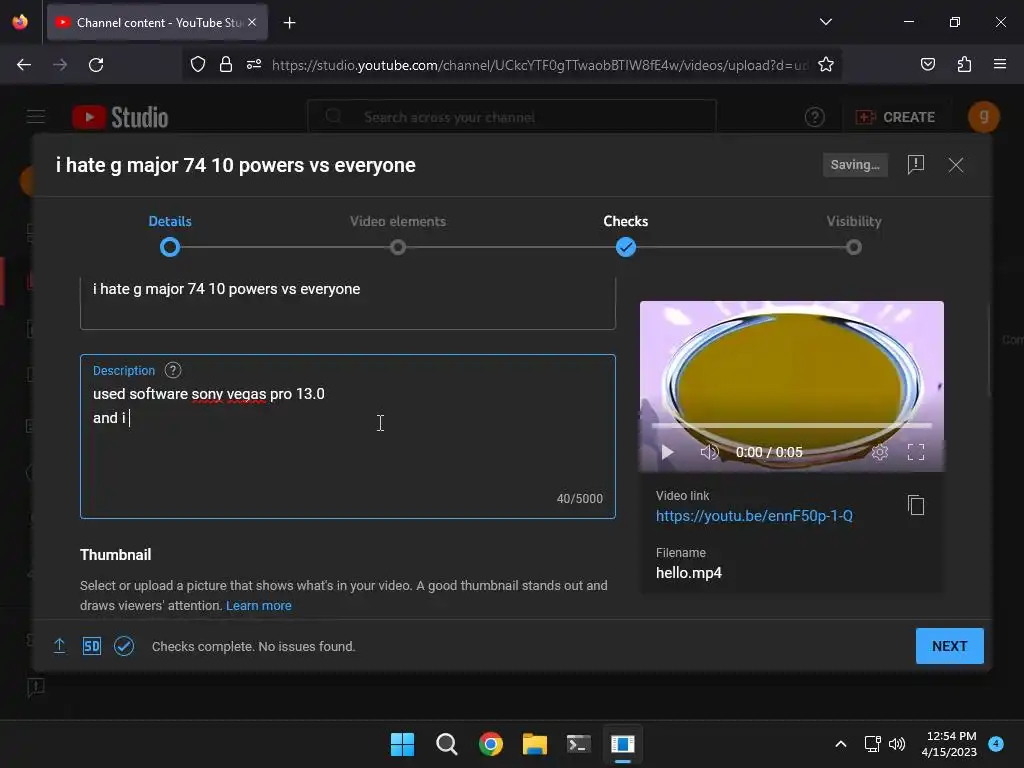Screen dimensions: 1024x768
Task: Click the hello.mp4 filename text
Action: (688, 573)
